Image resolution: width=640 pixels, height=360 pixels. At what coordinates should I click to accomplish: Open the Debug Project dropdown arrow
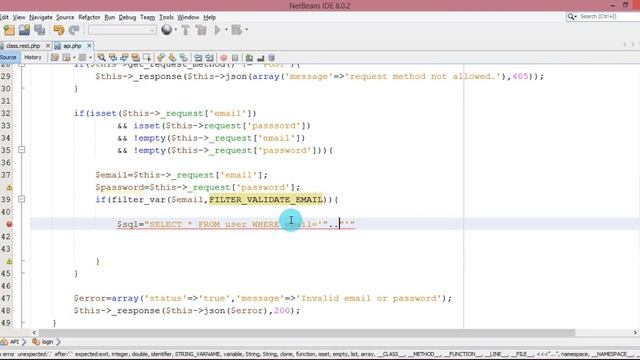(x=247, y=30)
